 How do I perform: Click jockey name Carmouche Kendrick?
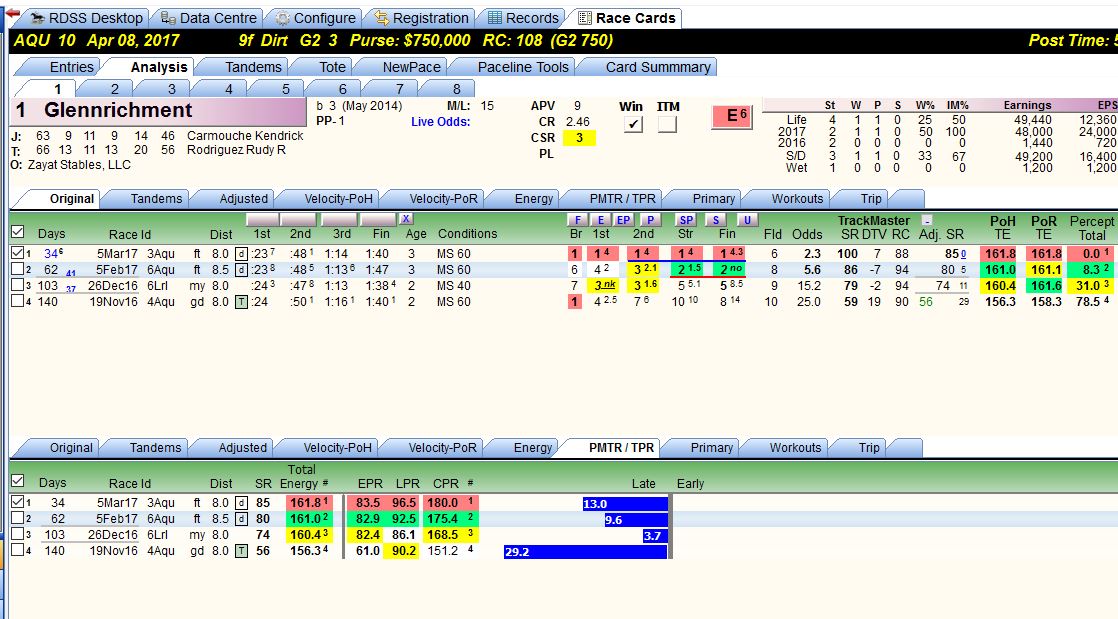click(245, 135)
